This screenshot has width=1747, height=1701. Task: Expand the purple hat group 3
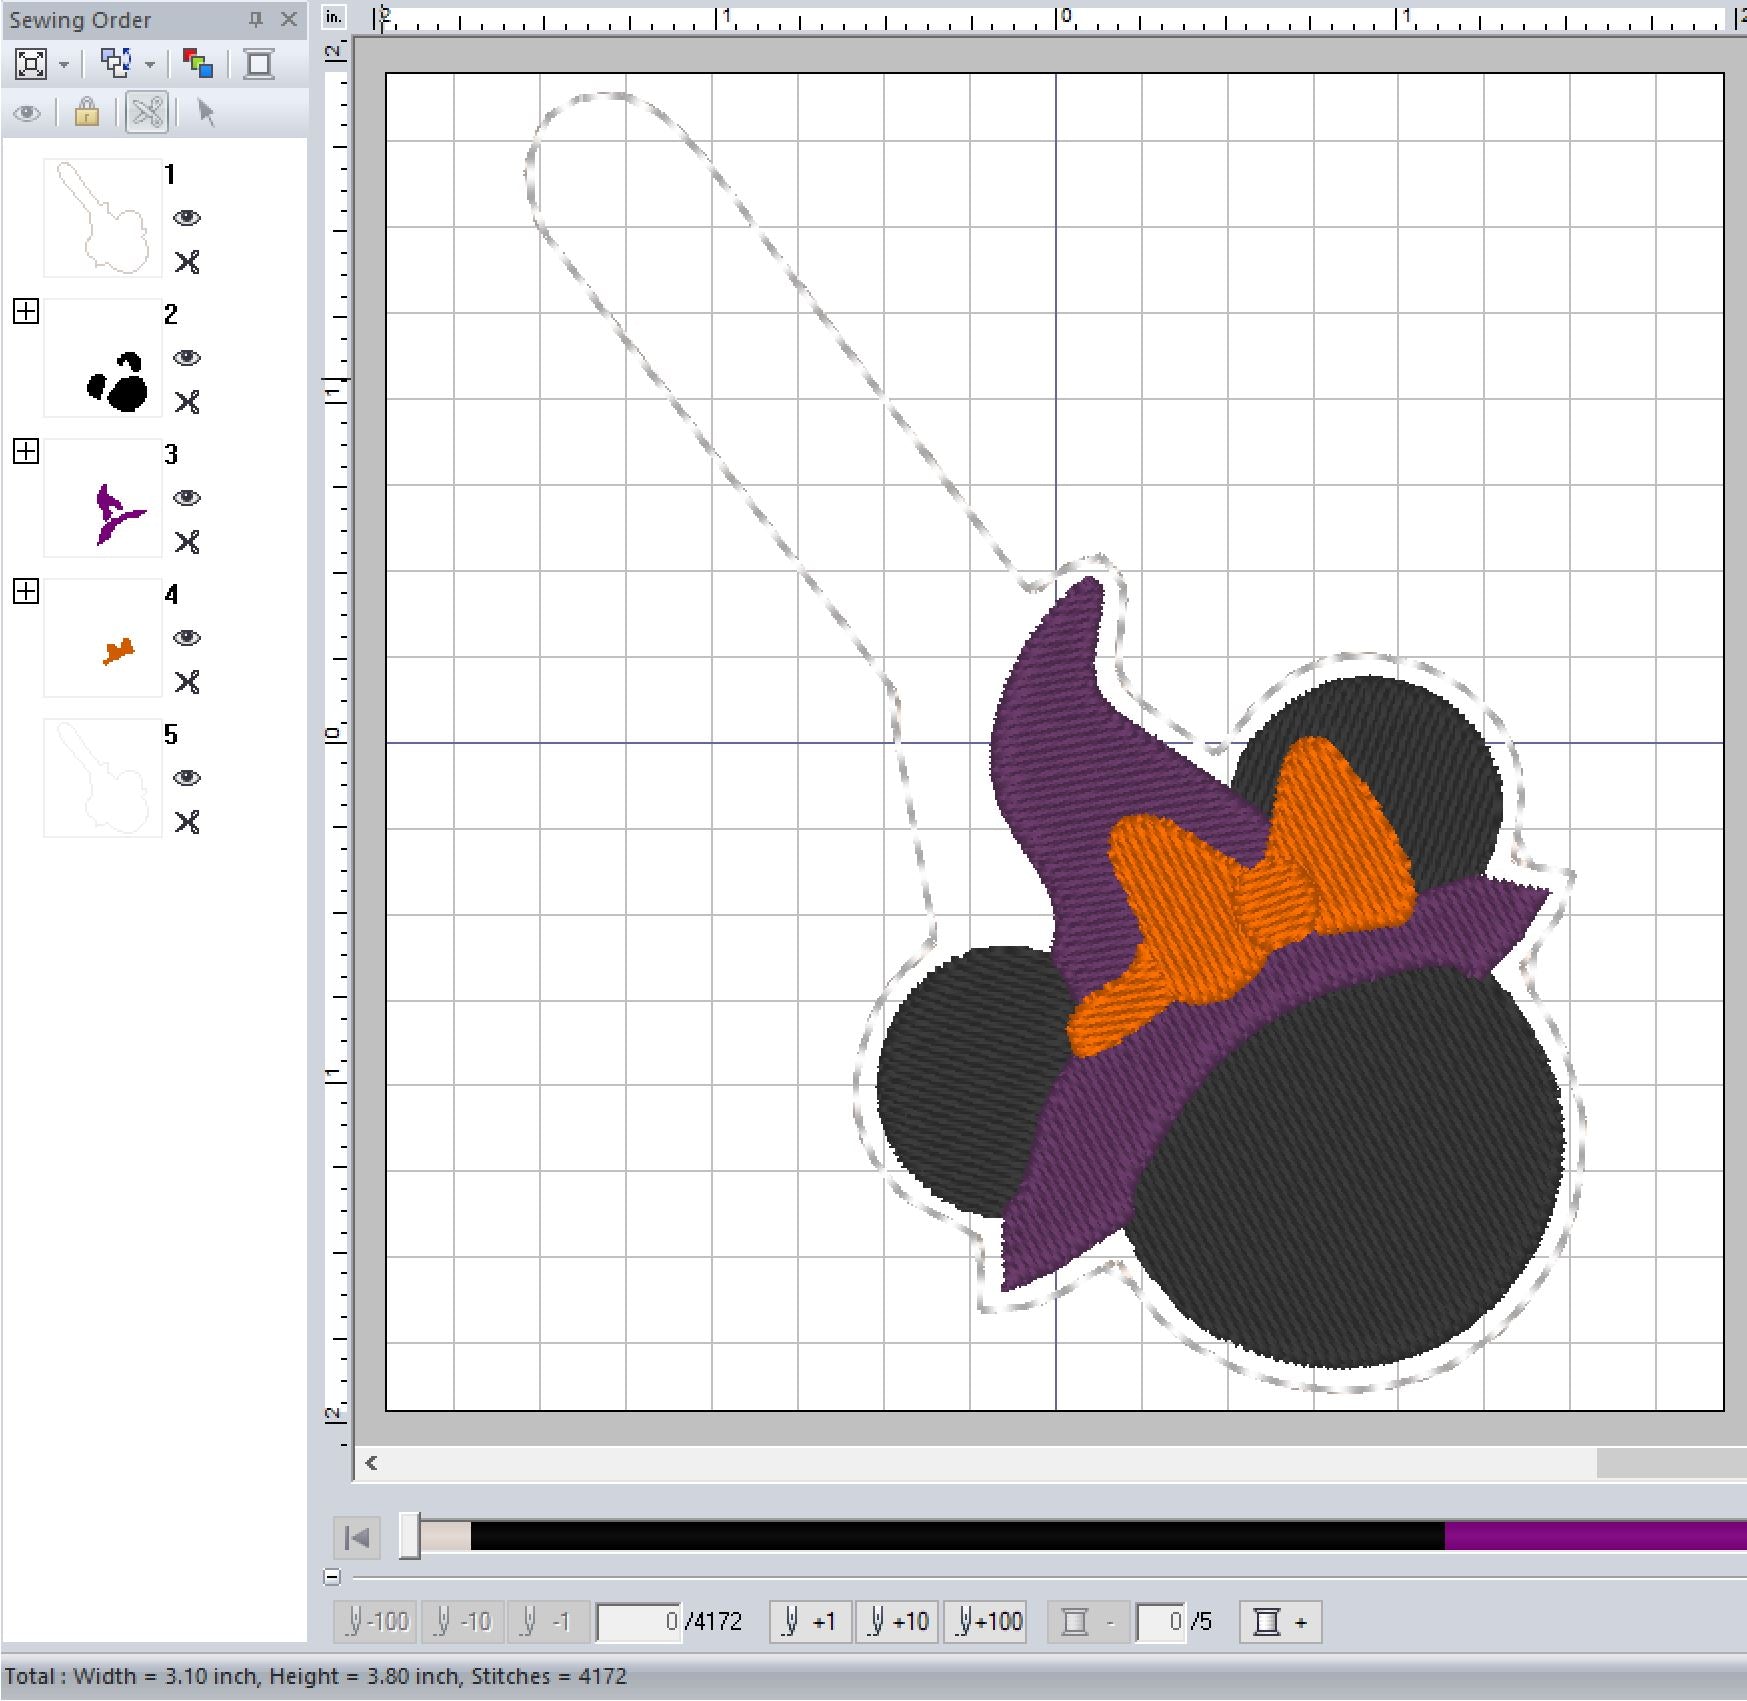click(26, 451)
